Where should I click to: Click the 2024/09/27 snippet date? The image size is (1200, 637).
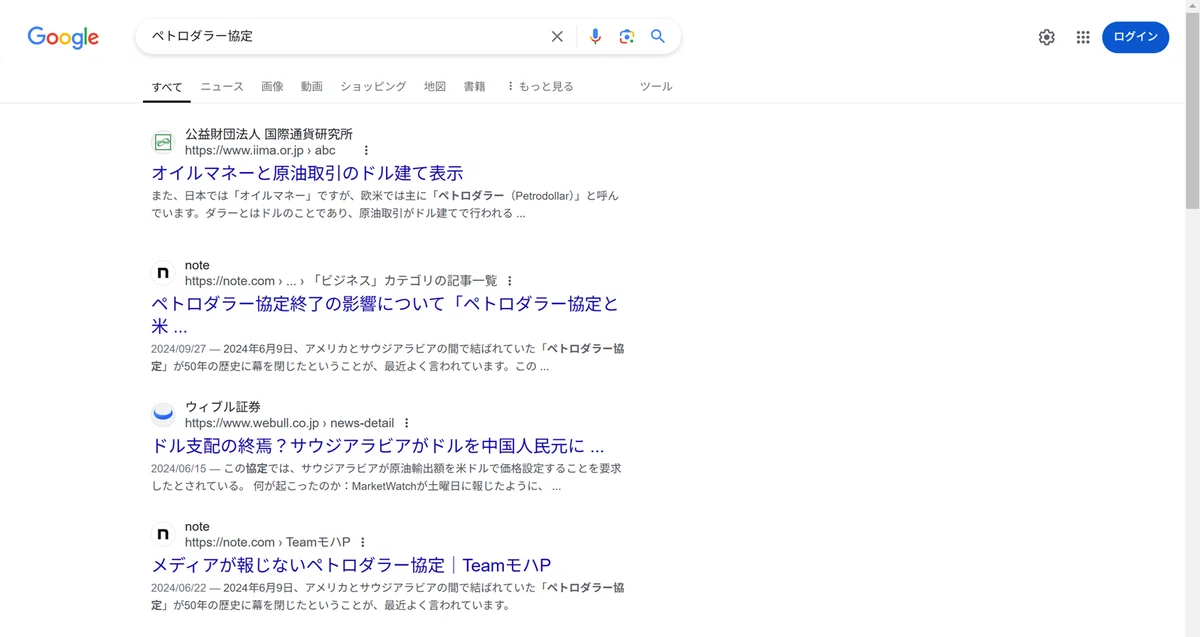[179, 349]
